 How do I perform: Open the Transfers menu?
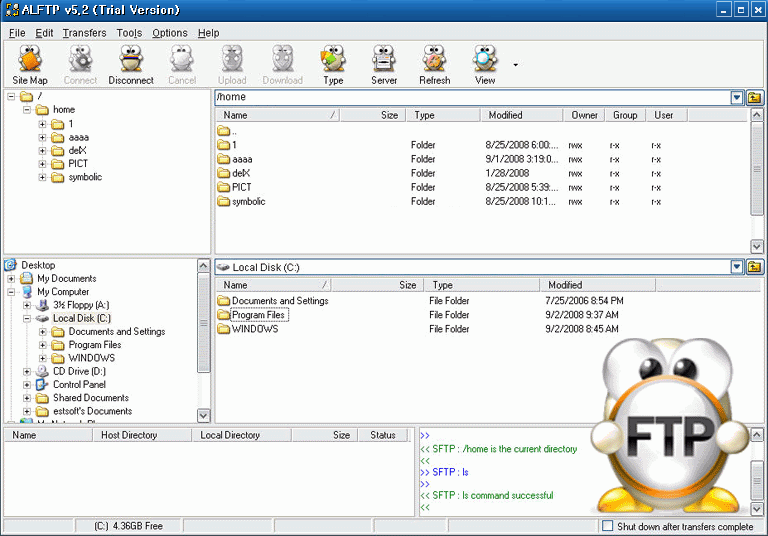pyautogui.click(x=84, y=33)
